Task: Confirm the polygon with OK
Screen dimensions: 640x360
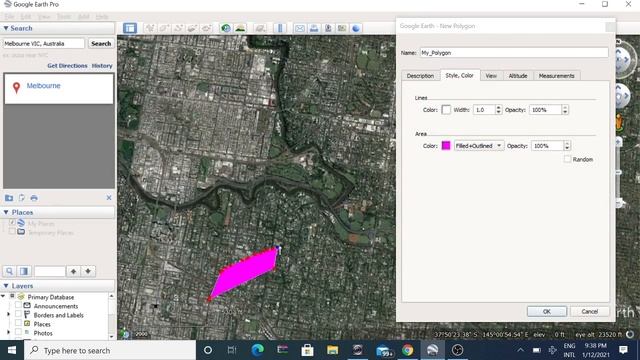Action: click(547, 311)
